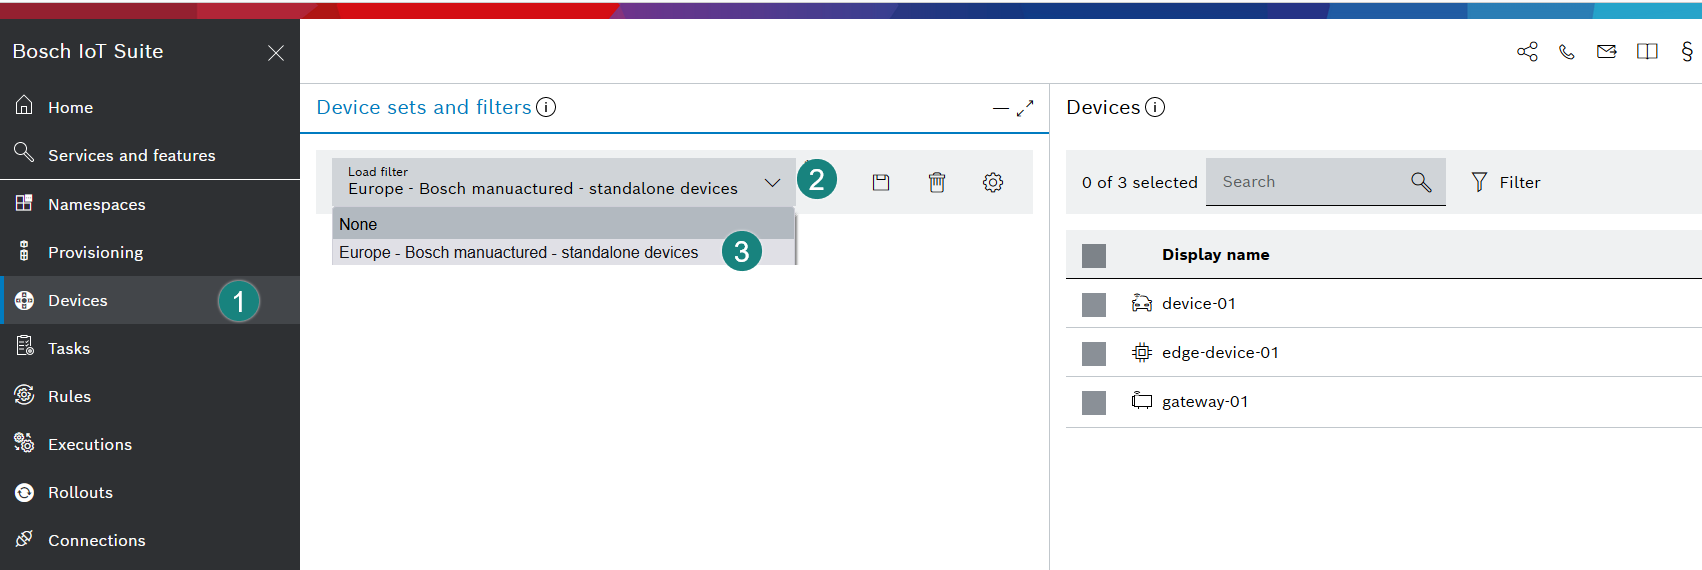1702x570 pixels.
Task: Save the current device filter
Action: [881, 182]
